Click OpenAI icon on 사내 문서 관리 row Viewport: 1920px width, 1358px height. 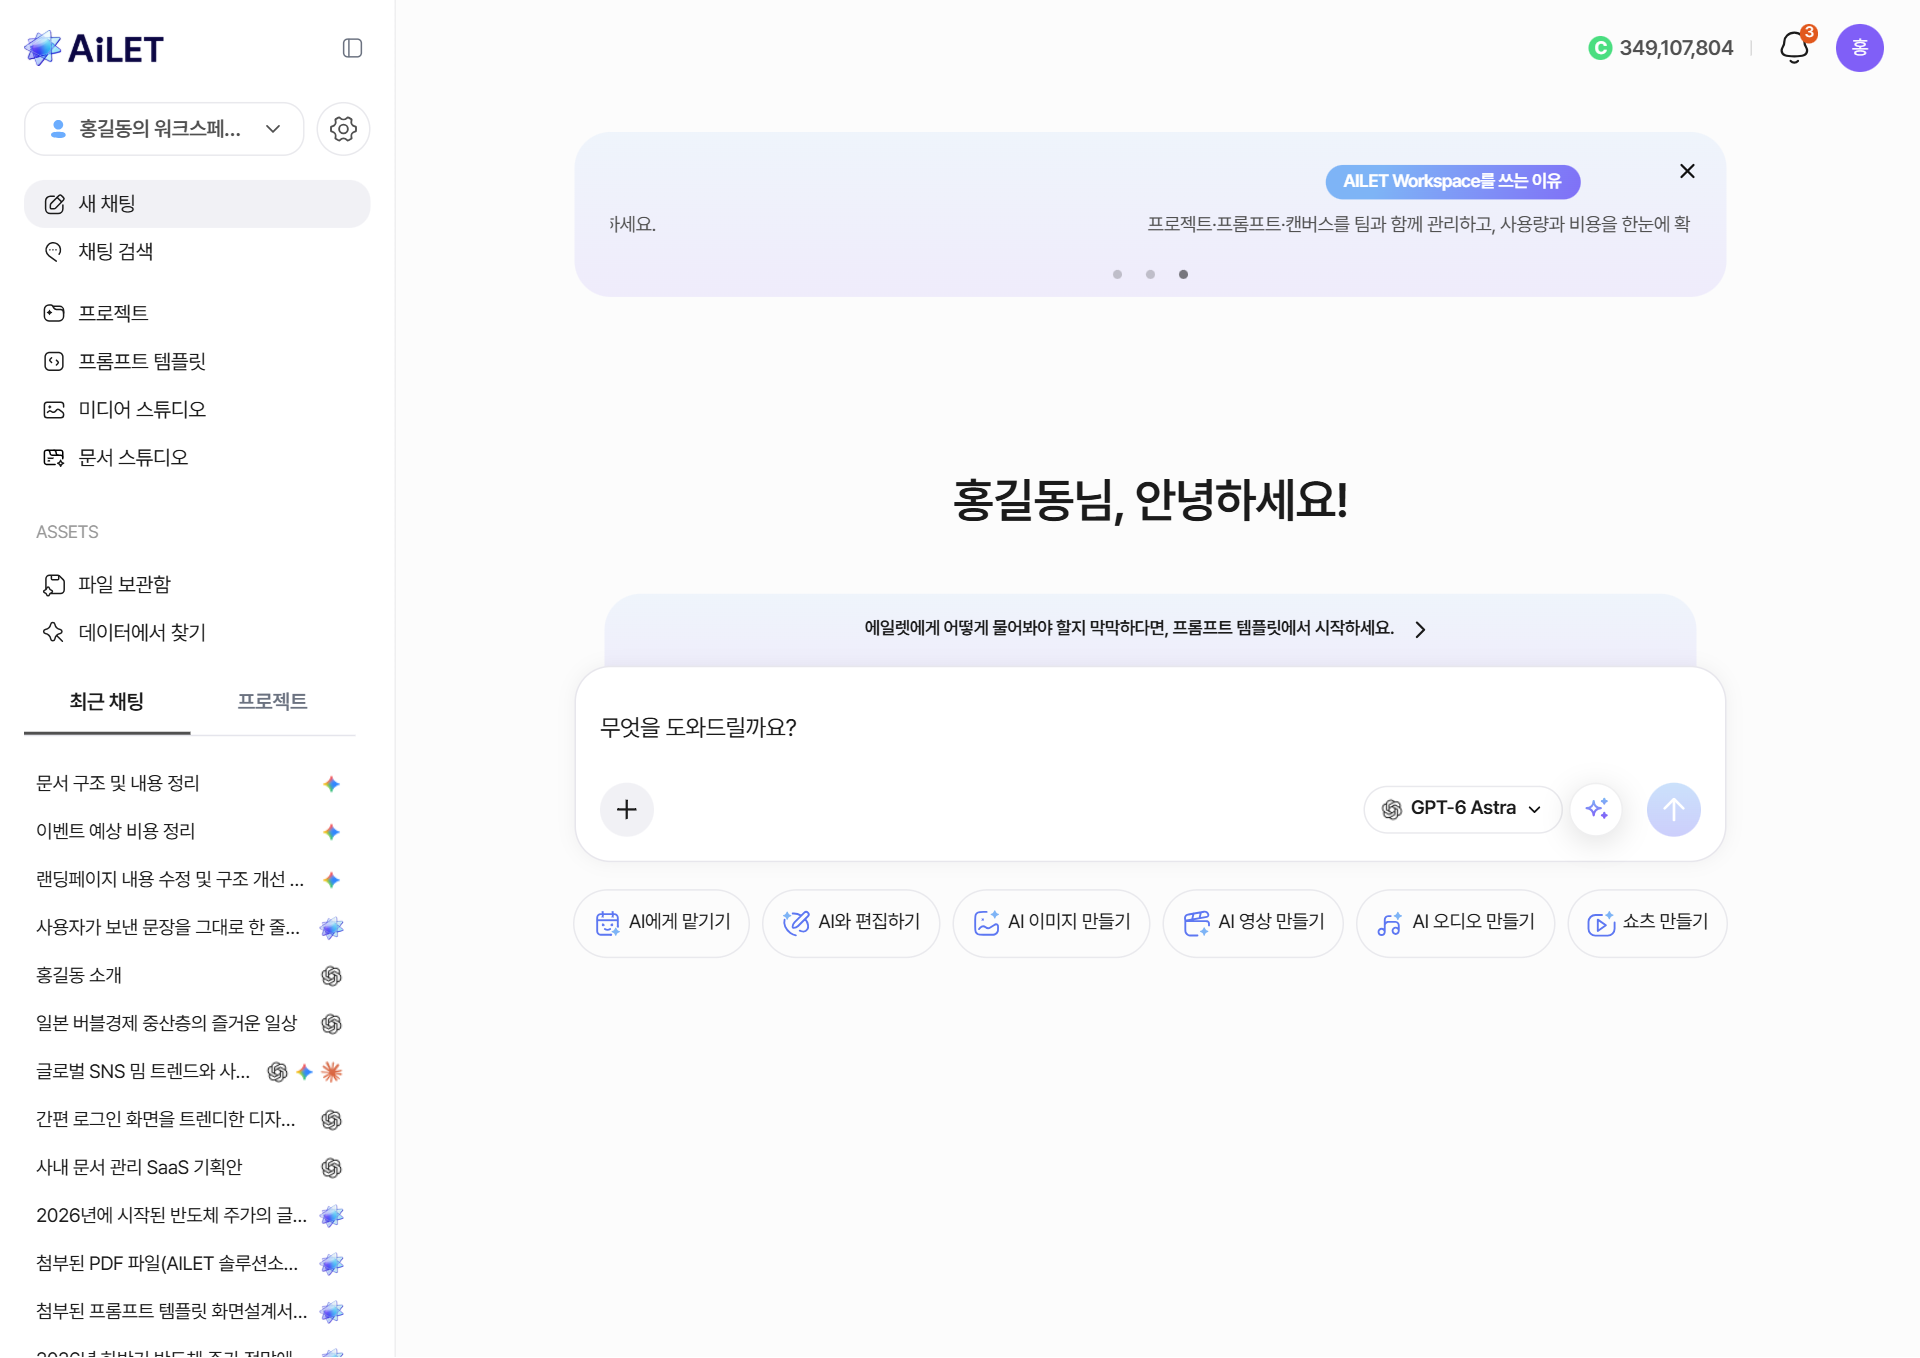pos(332,1168)
